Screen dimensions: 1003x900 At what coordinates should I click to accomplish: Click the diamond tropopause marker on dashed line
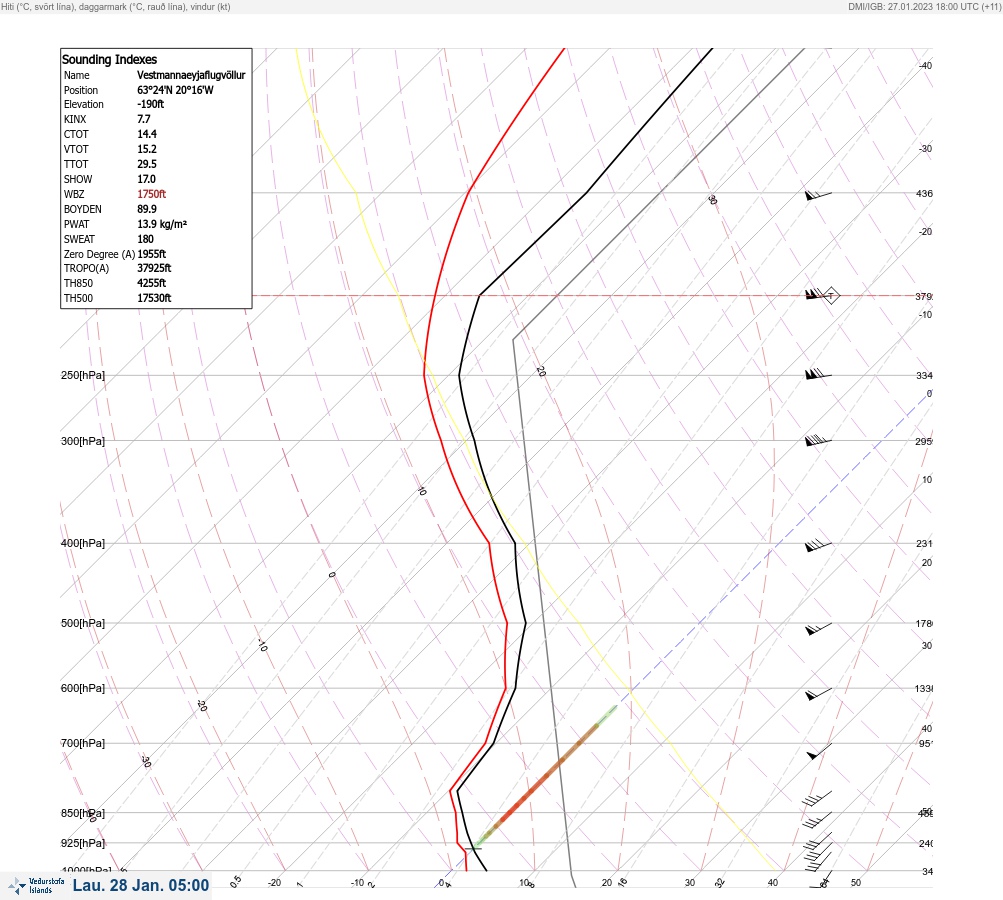(x=831, y=296)
